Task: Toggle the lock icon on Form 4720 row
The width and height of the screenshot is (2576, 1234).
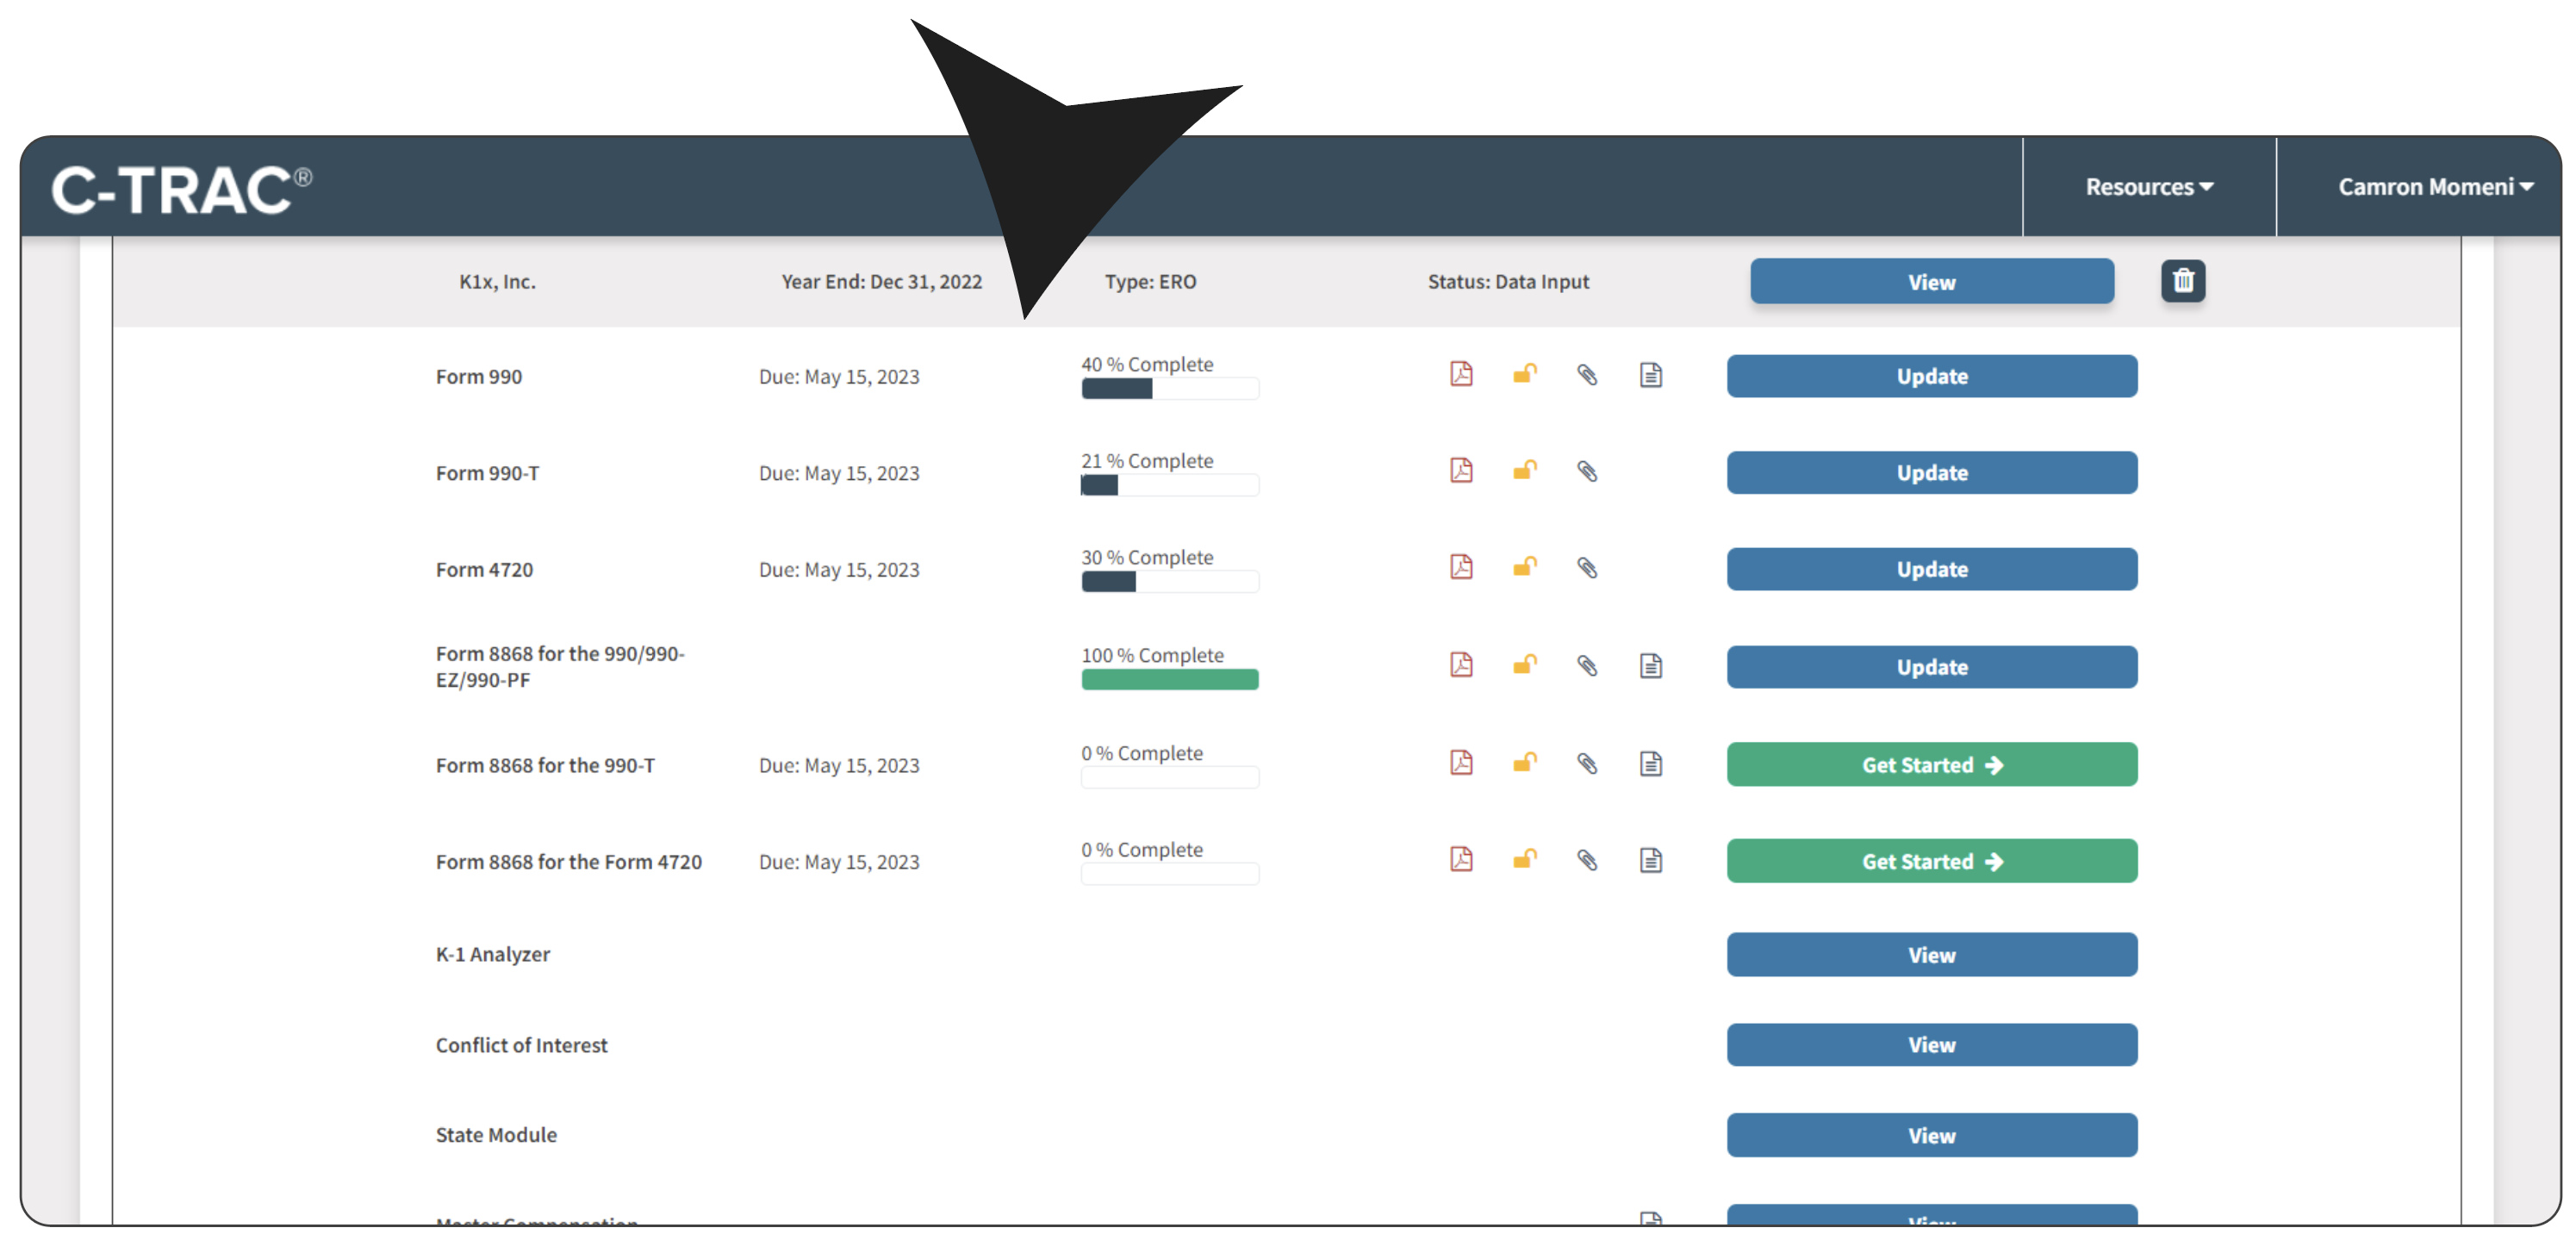Action: [x=1524, y=567]
